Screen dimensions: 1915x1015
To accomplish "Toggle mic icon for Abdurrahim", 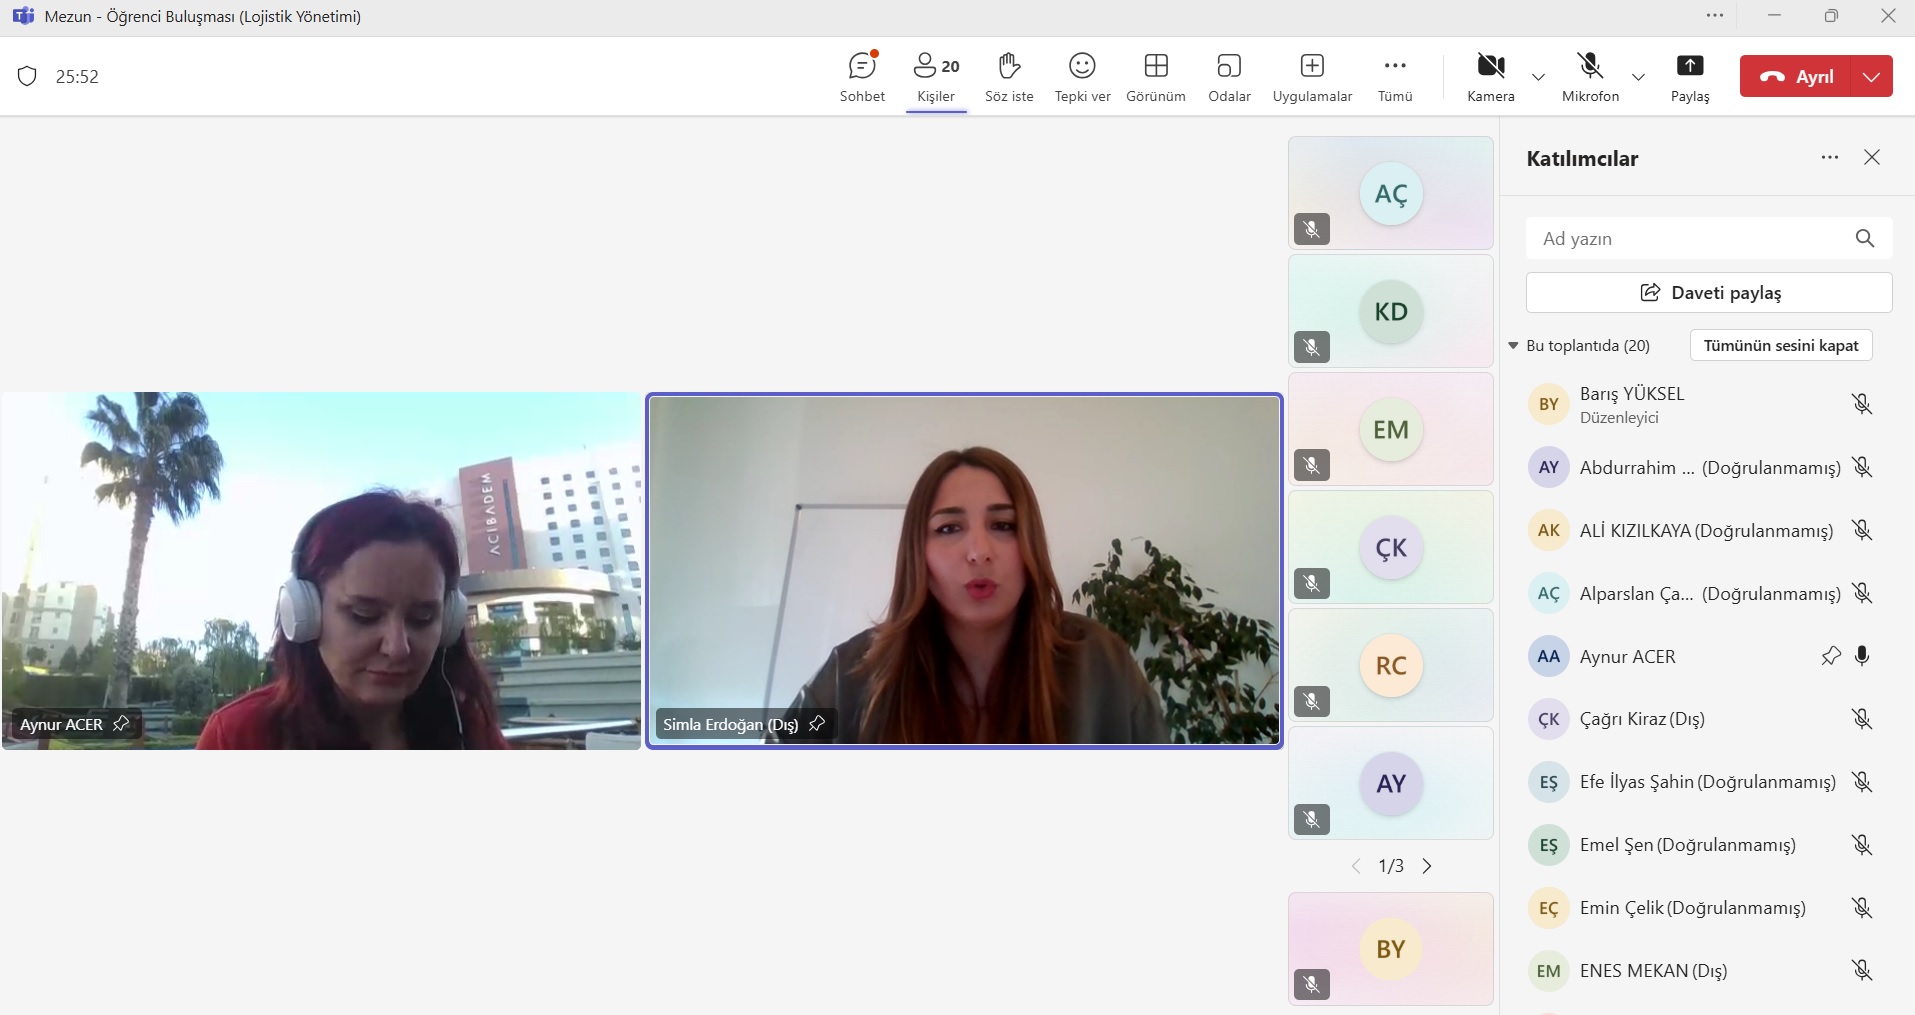I will point(1862,467).
